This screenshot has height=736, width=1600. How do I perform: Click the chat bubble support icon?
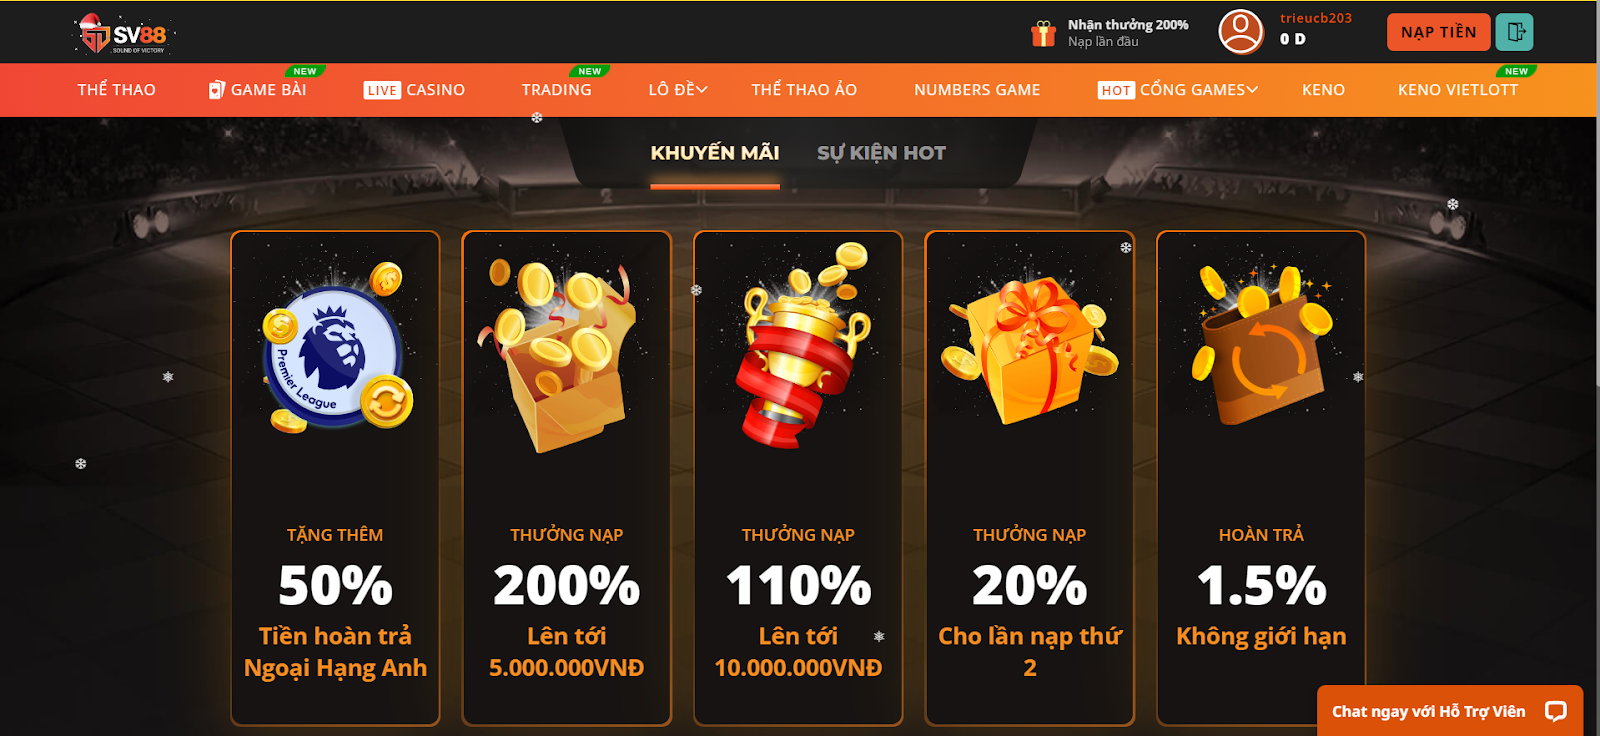(x=1555, y=711)
